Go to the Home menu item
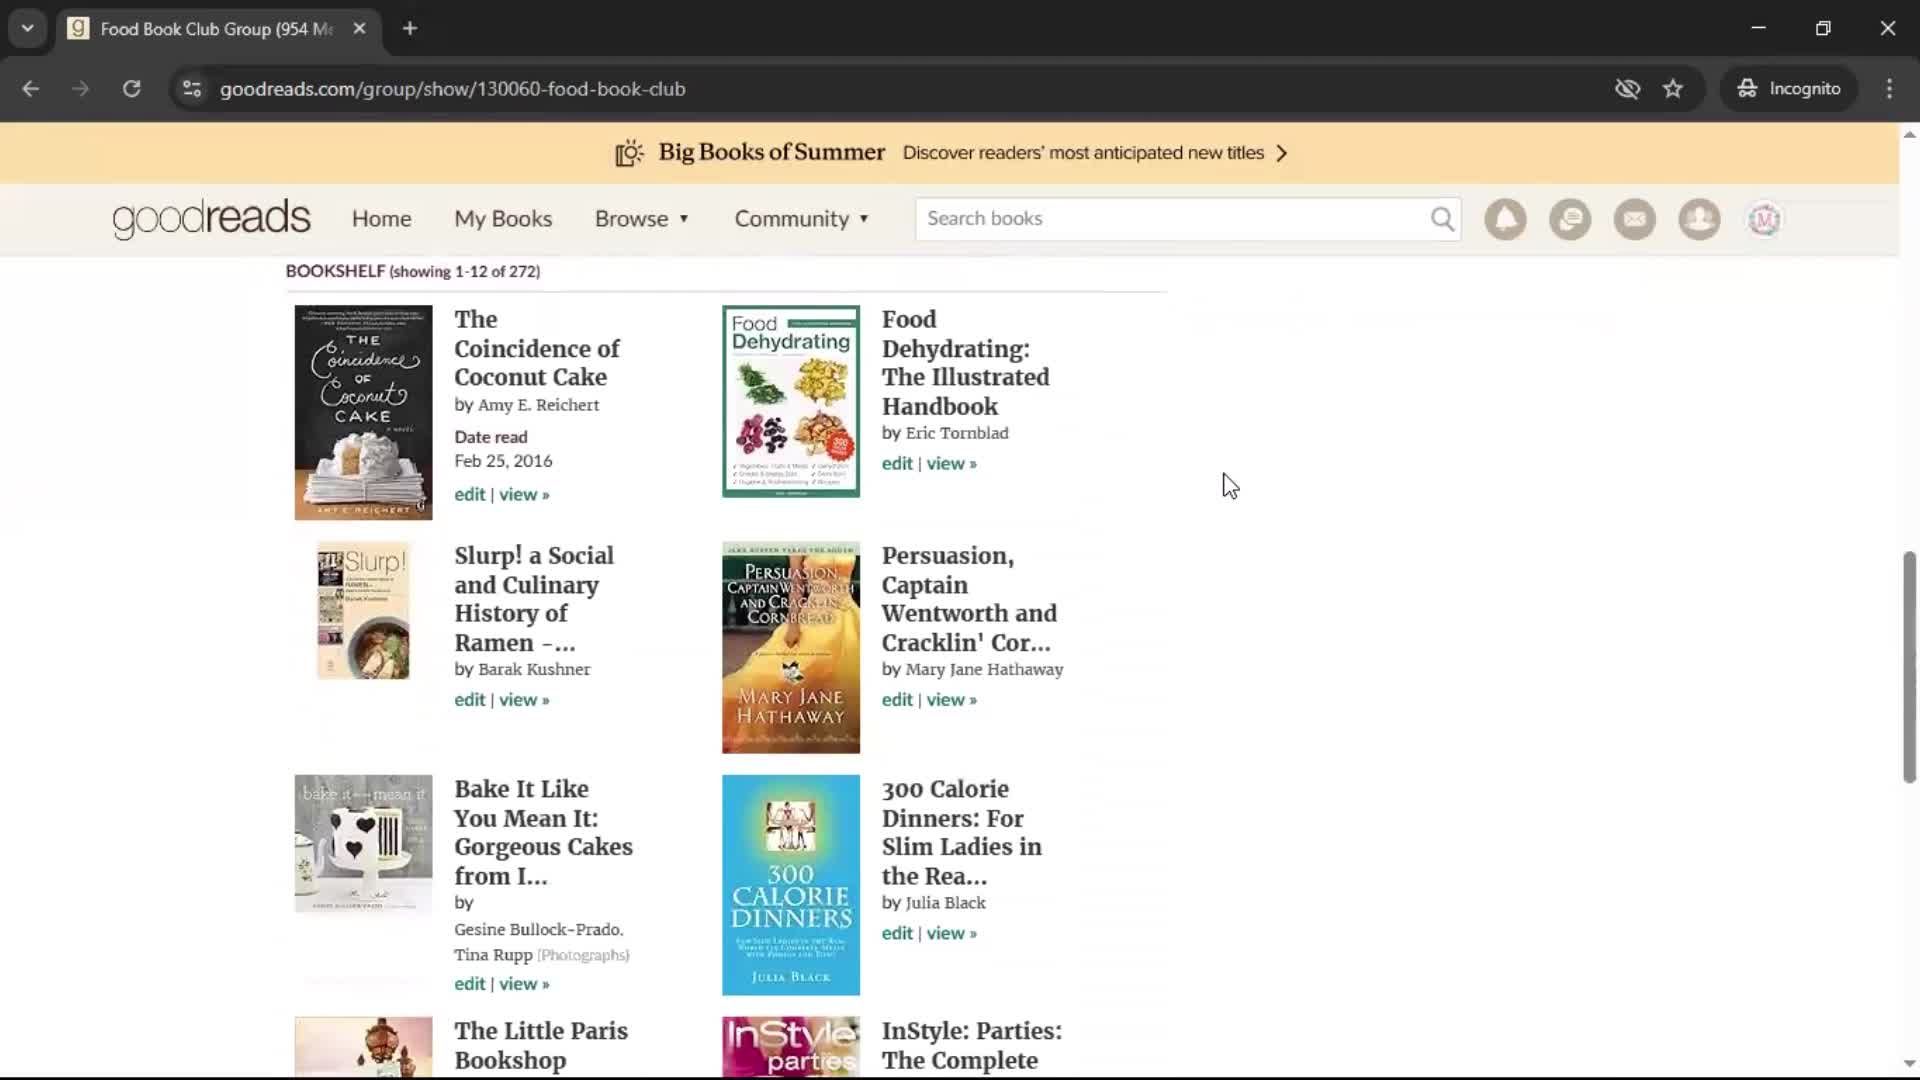The image size is (1920, 1080). tap(381, 219)
